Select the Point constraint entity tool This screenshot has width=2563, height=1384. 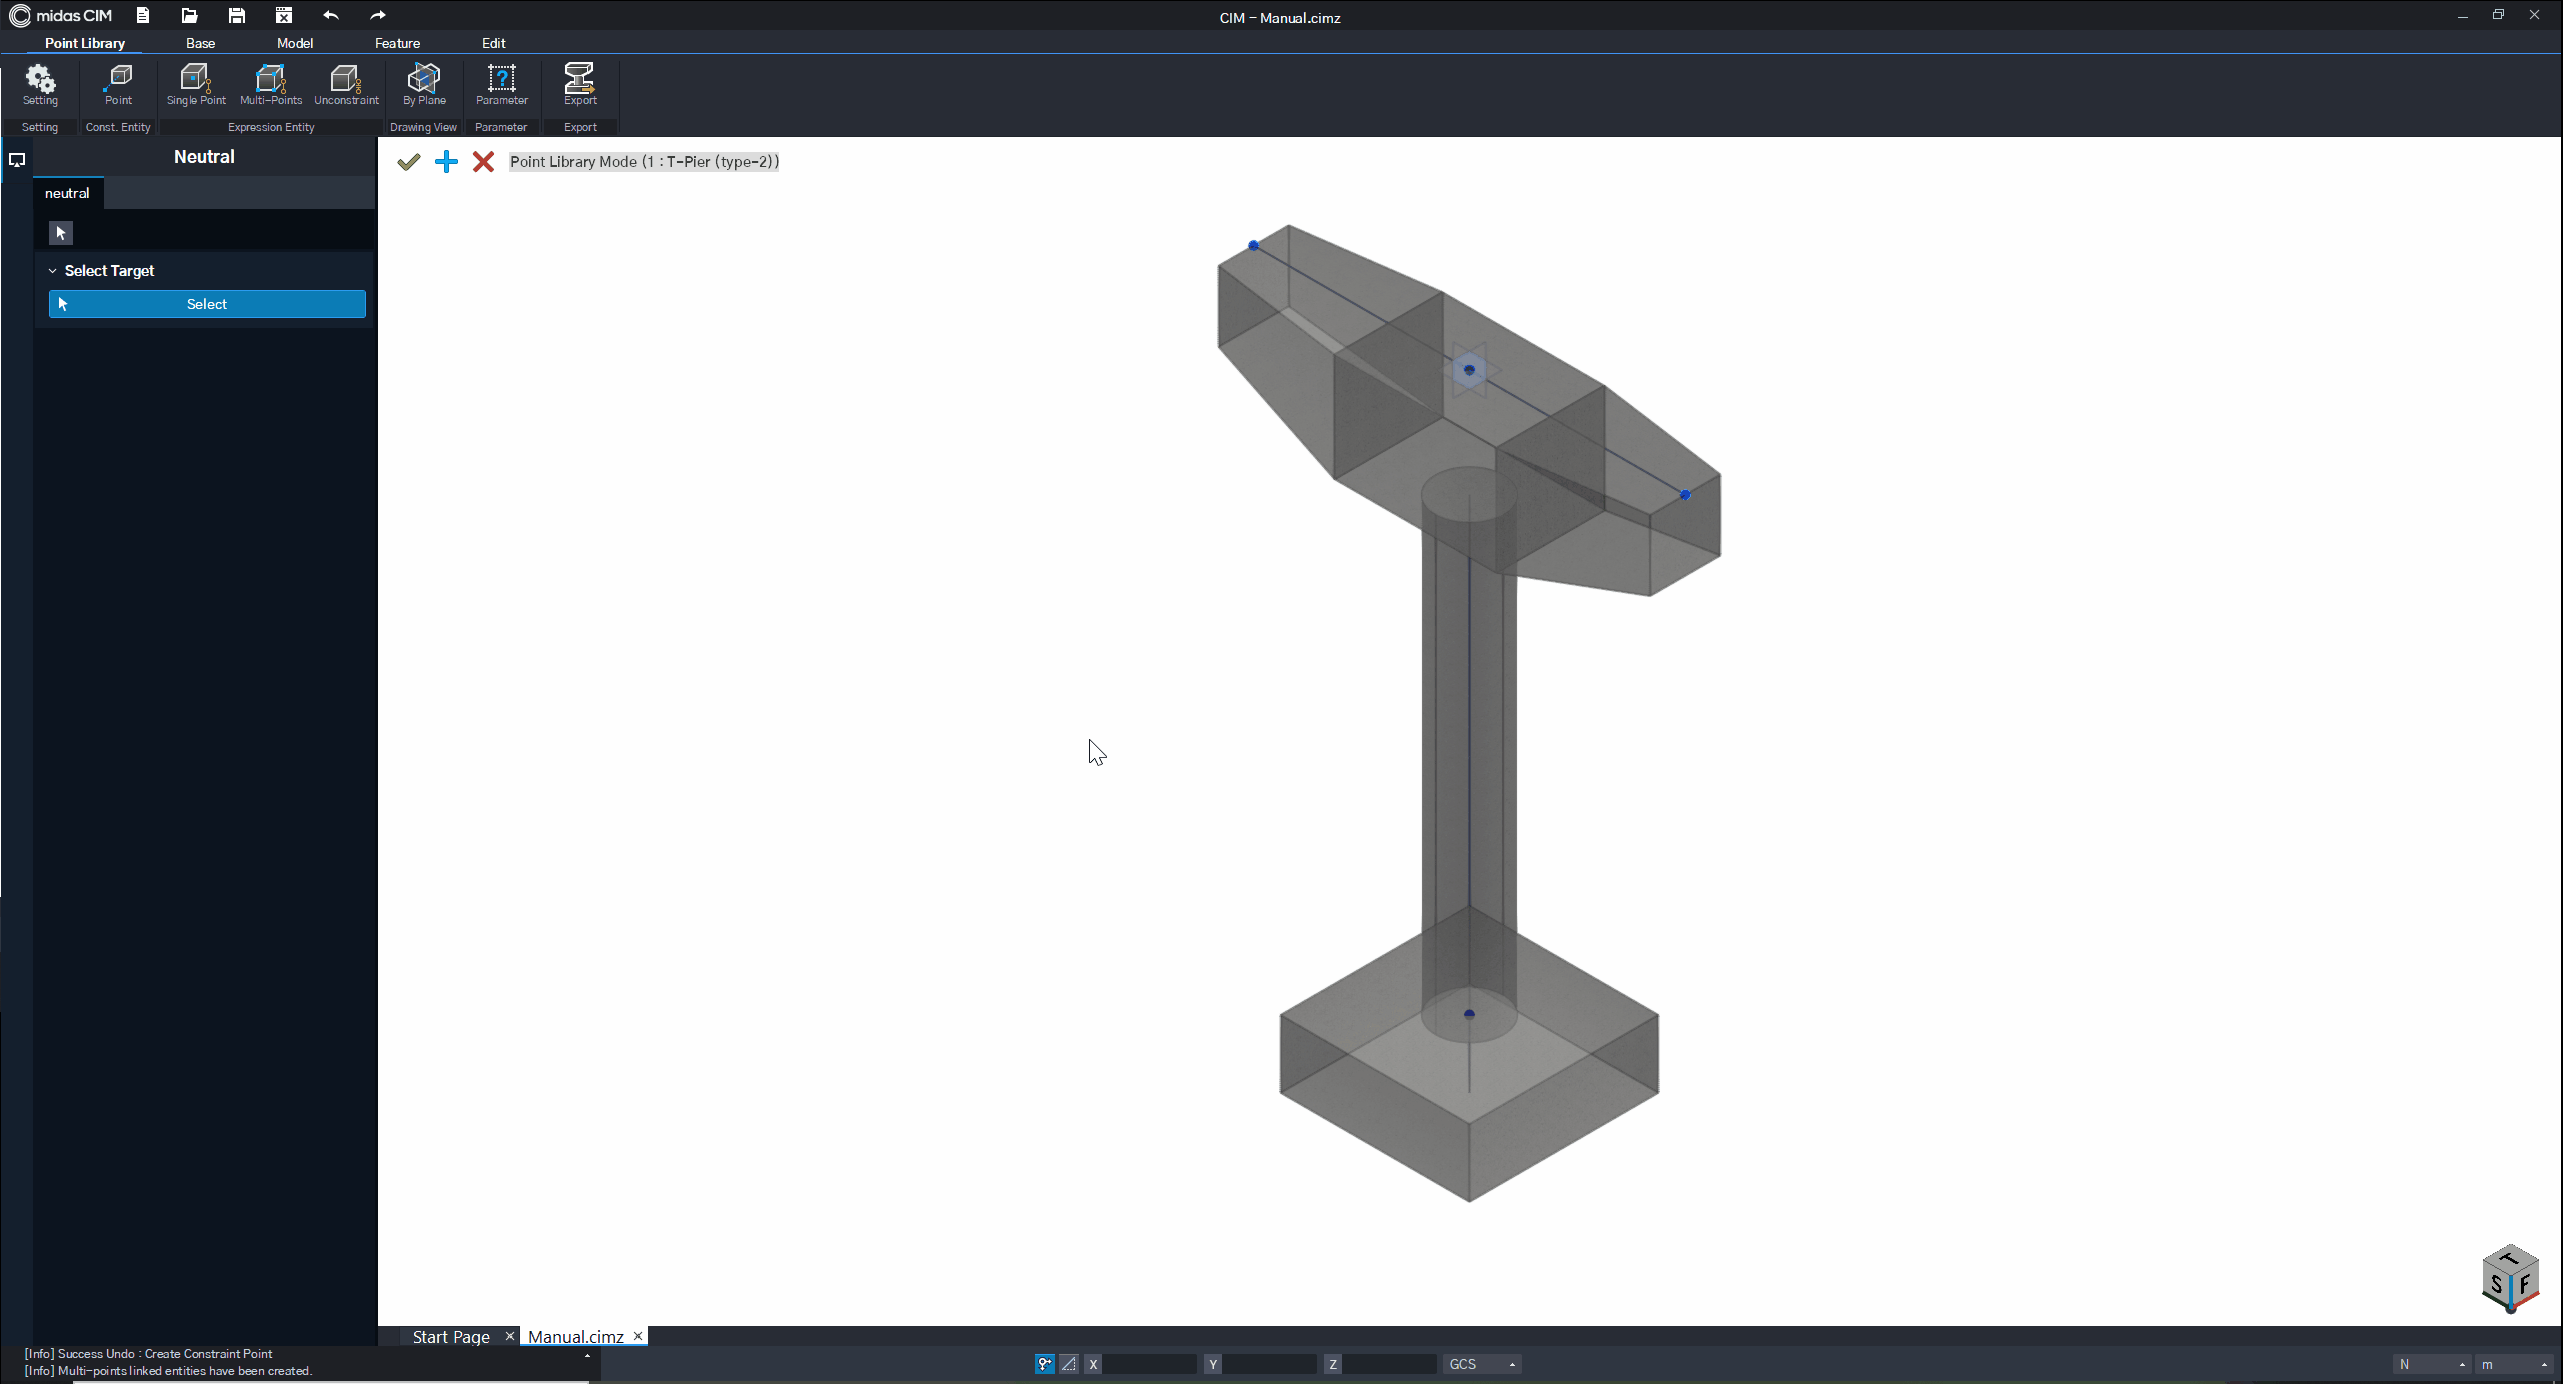click(x=118, y=85)
